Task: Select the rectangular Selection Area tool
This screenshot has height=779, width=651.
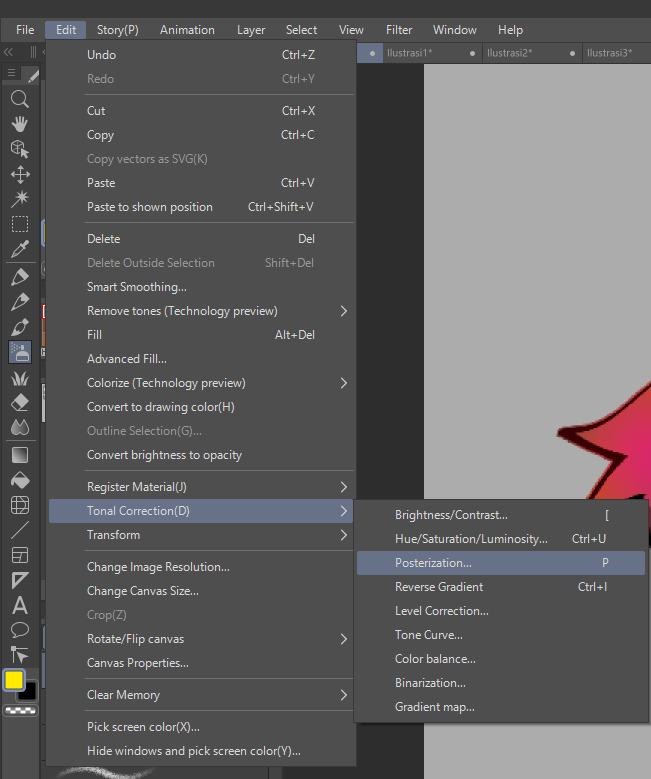Action: (x=19, y=224)
